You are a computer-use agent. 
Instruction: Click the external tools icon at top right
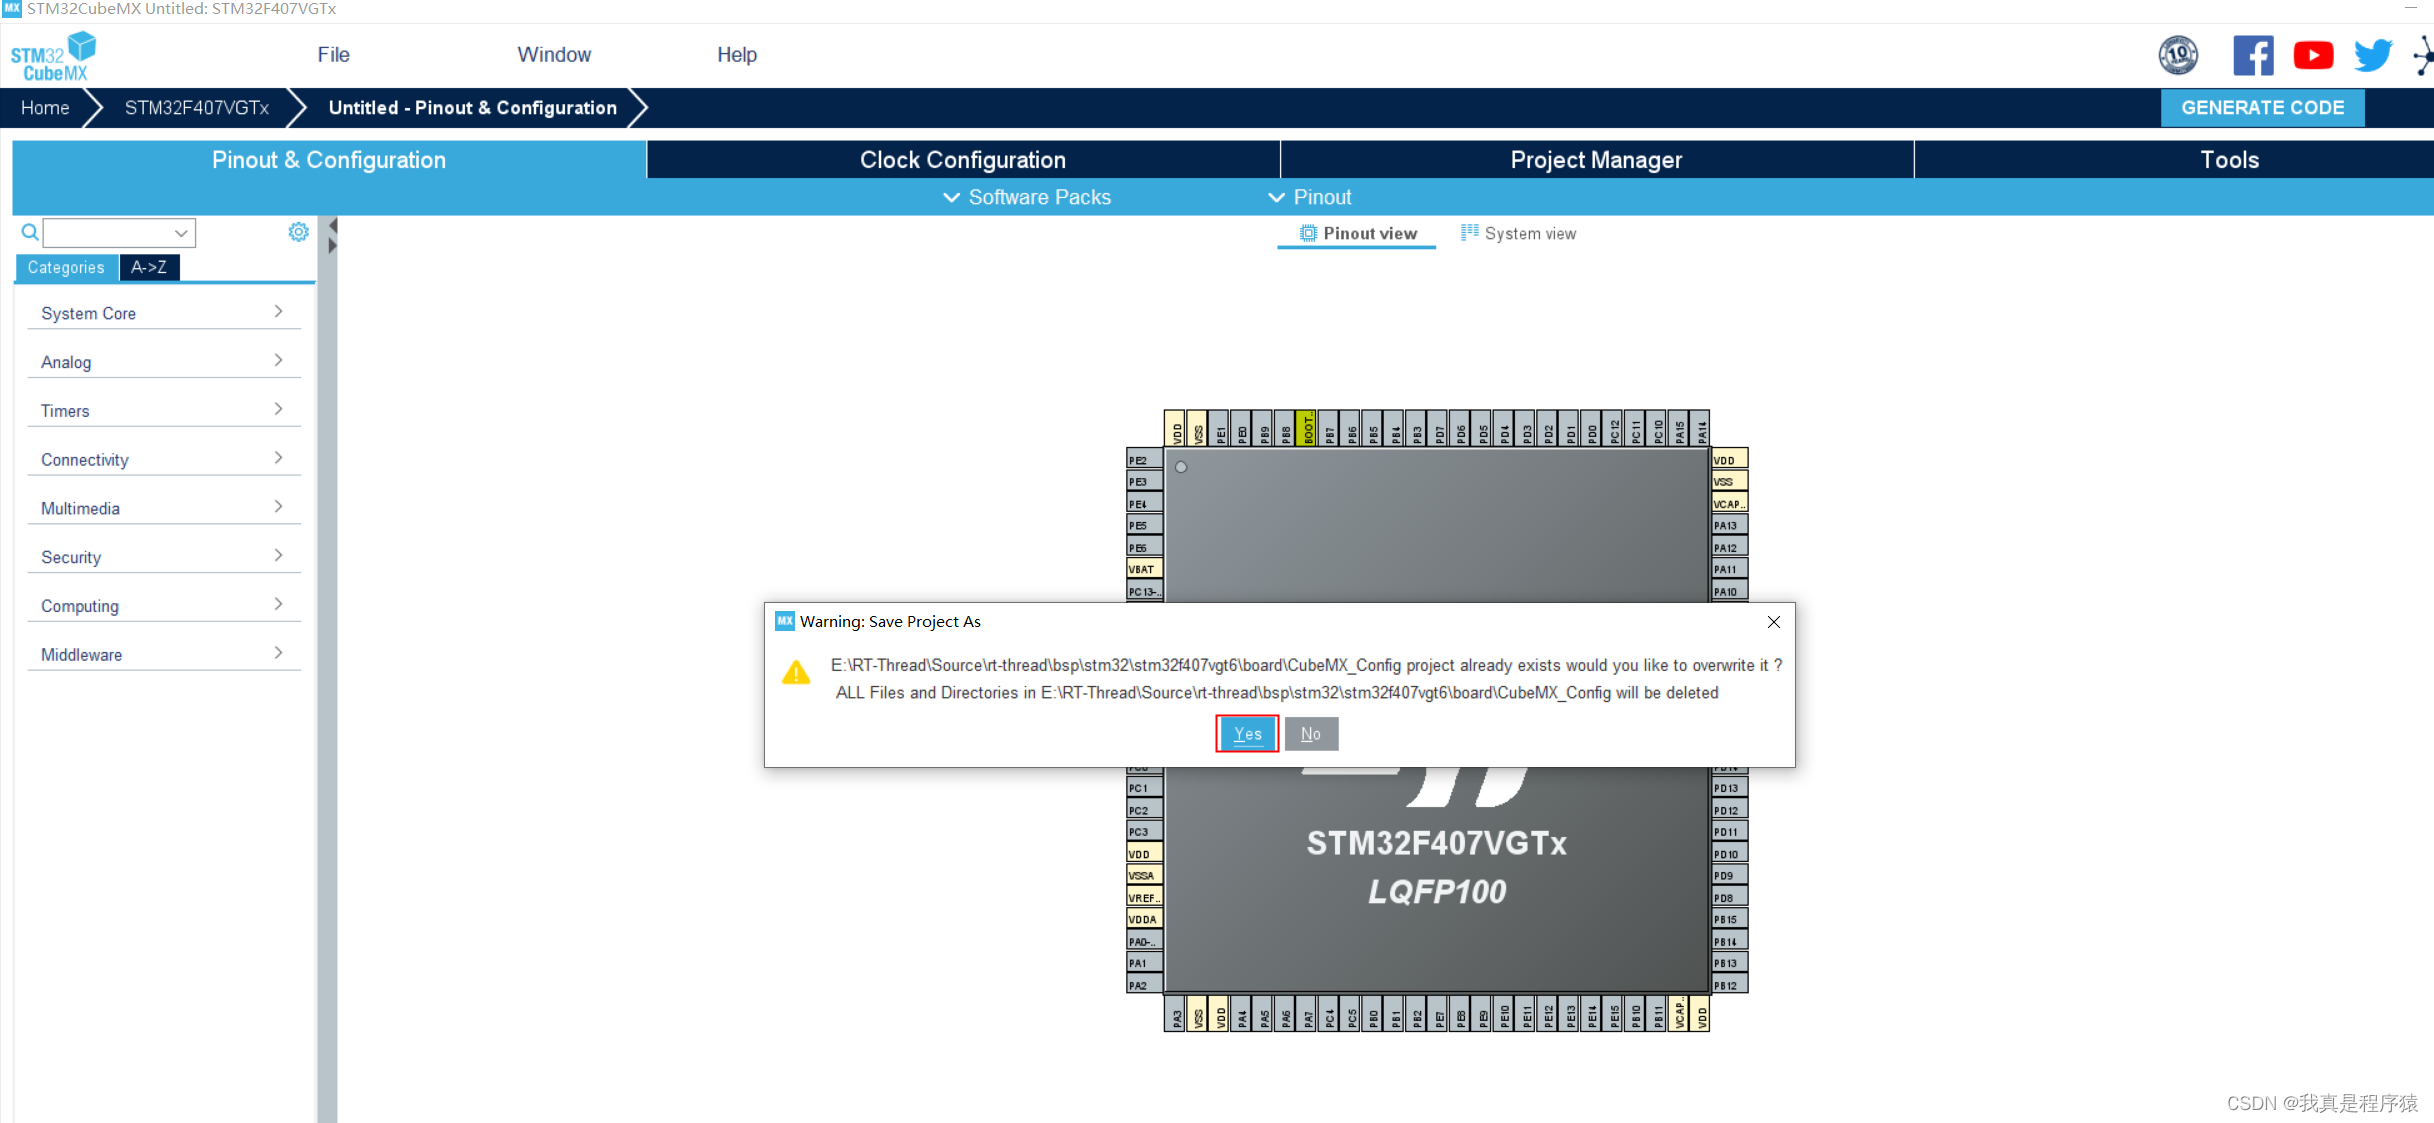coord(2424,55)
